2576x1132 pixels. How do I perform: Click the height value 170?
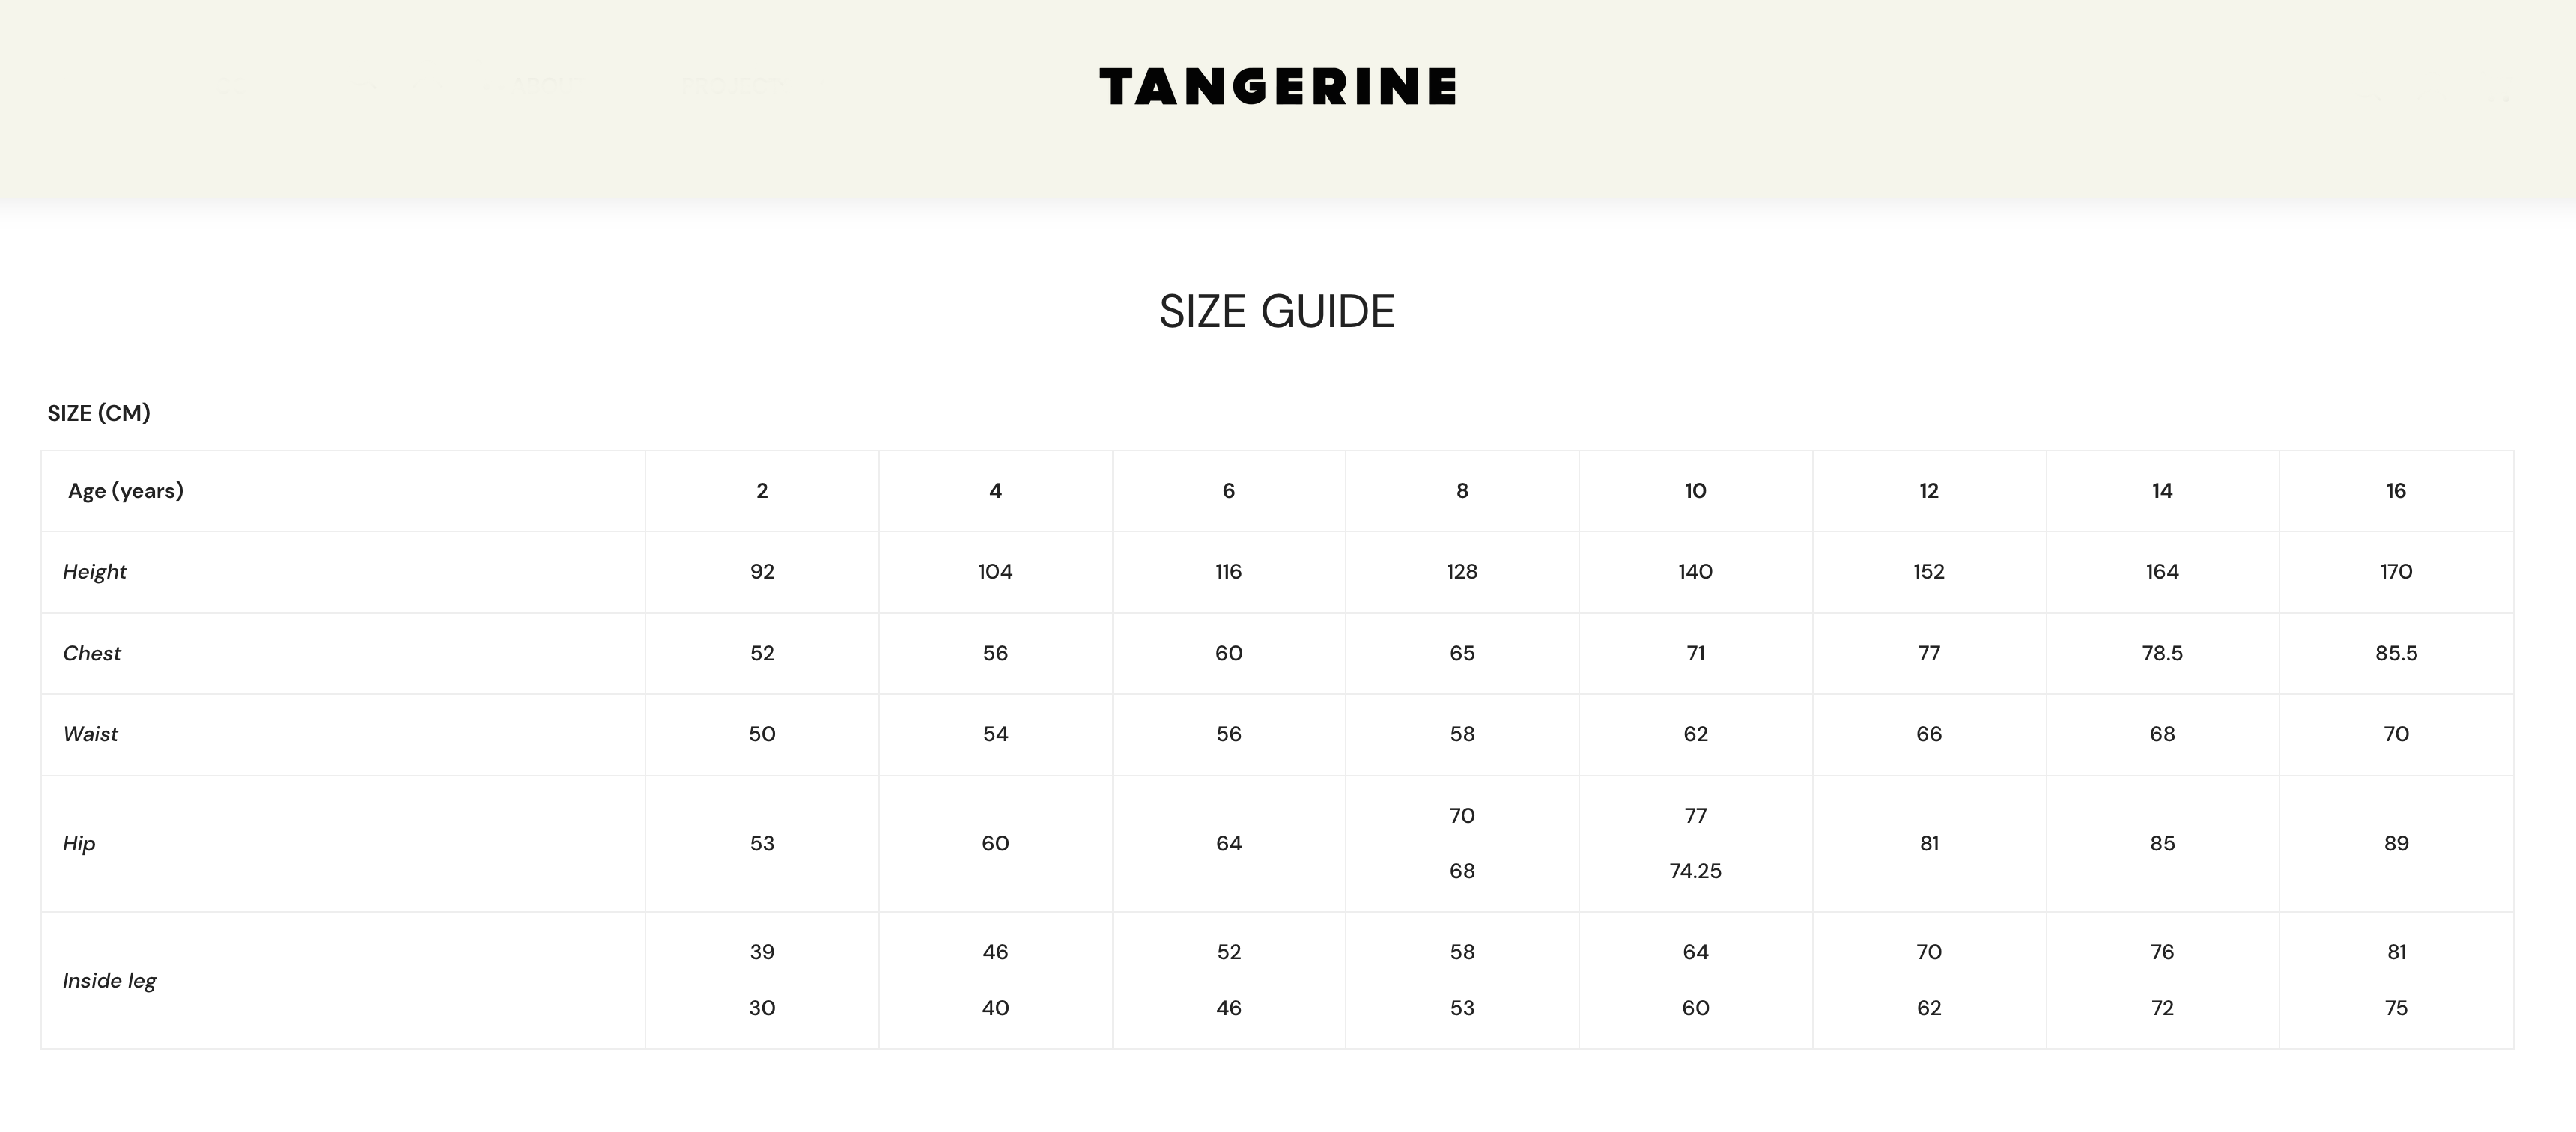click(x=2396, y=572)
